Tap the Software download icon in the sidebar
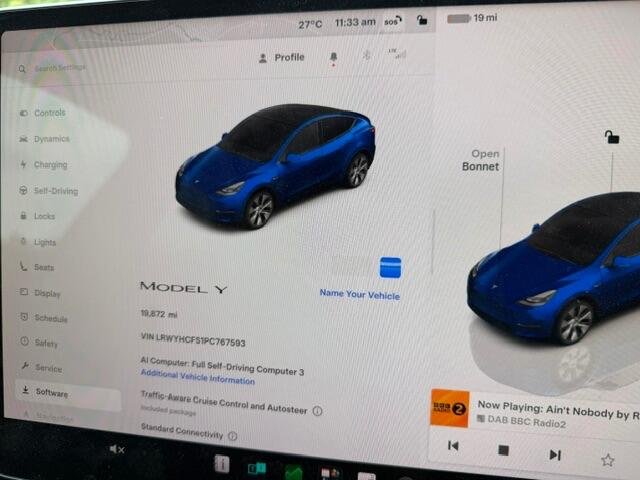The image size is (640, 480). 25,390
